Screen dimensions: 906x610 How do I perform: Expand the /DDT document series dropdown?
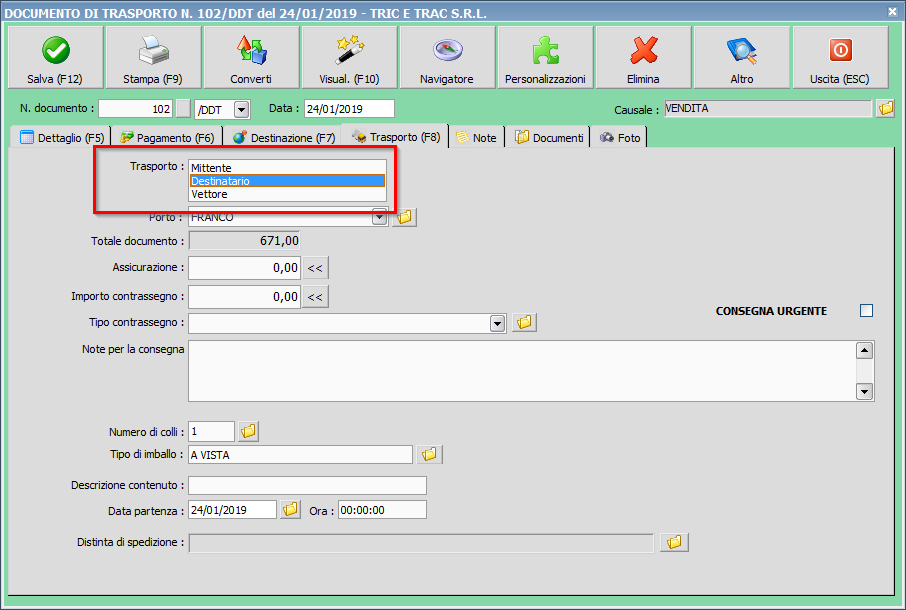click(x=242, y=109)
